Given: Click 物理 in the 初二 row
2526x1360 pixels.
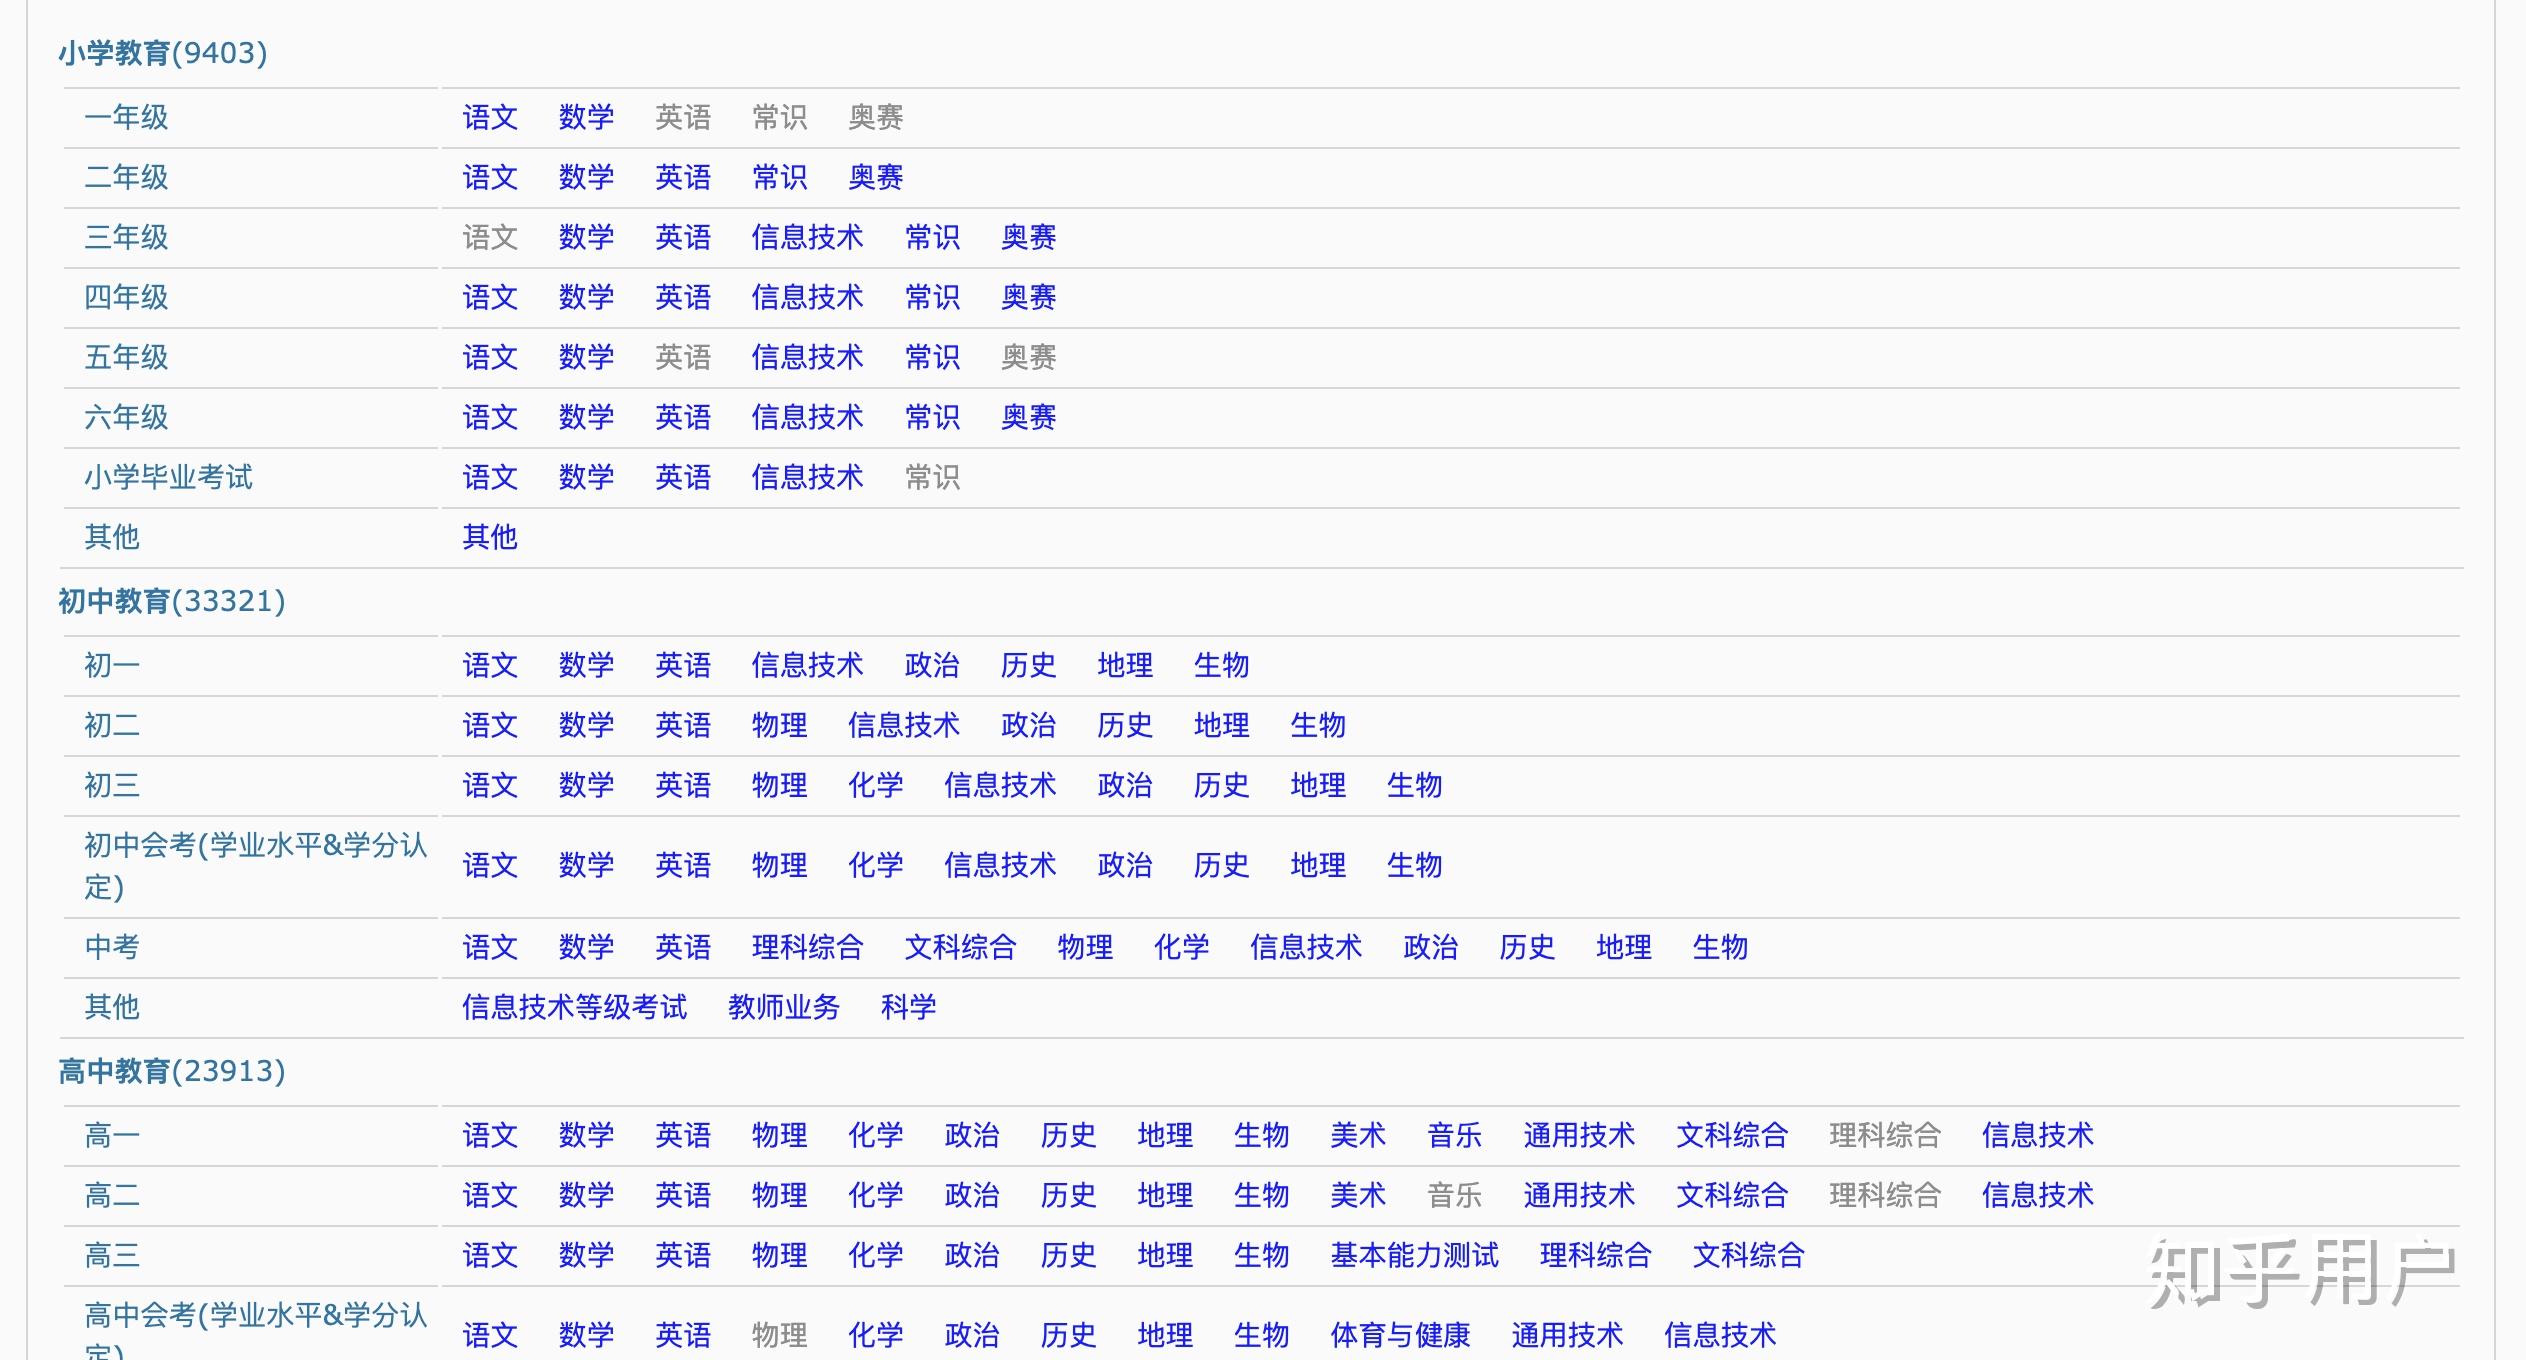Looking at the screenshot, I should pyautogui.click(x=780, y=725).
